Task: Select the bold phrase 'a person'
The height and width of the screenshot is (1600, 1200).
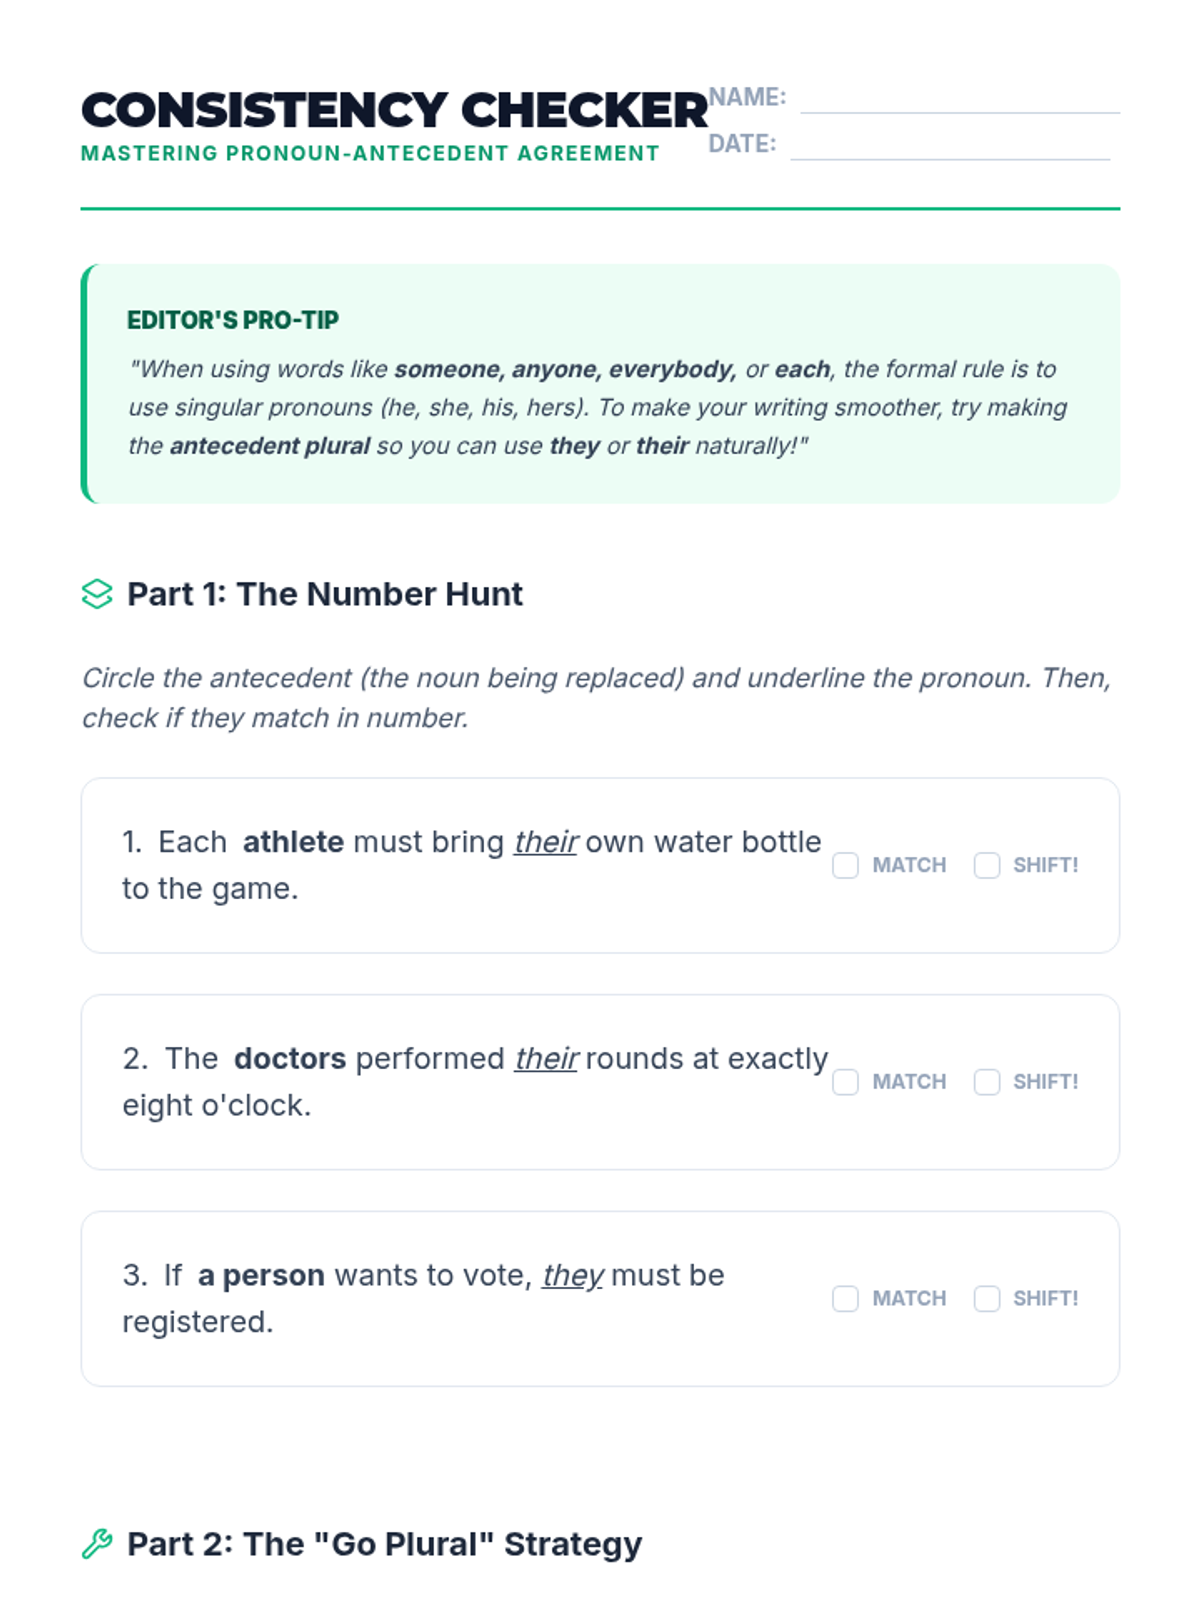Action: pyautogui.click(x=261, y=1276)
